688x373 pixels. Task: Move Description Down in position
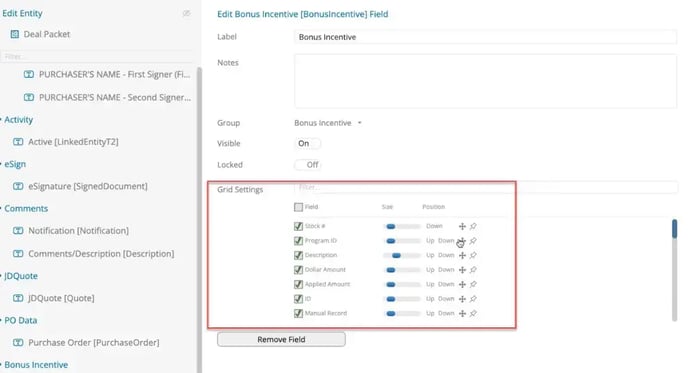(x=446, y=255)
